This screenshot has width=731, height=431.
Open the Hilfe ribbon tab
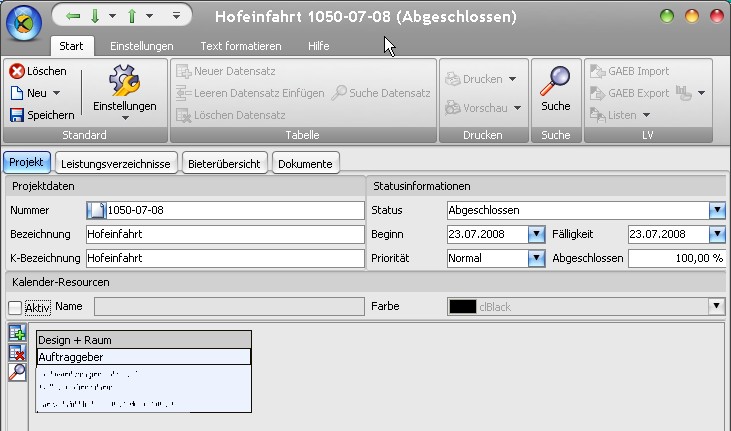(x=318, y=46)
